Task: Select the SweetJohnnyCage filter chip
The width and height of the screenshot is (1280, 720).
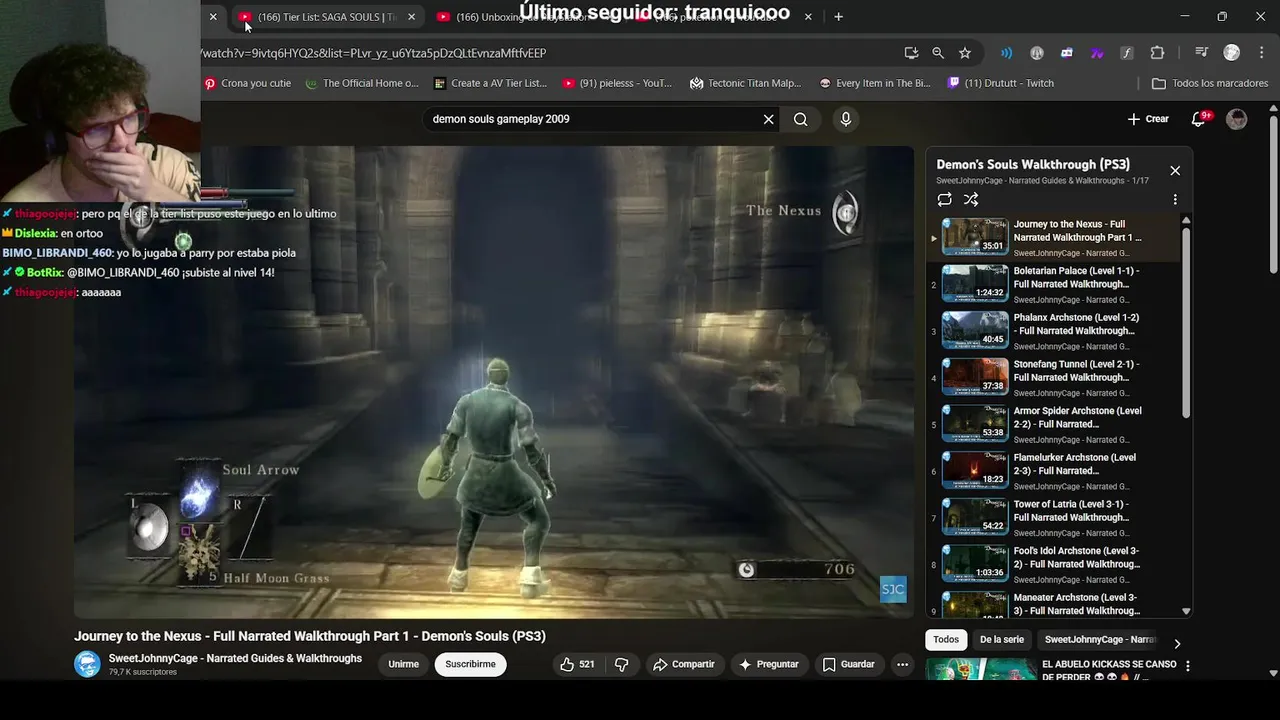Action: point(1099,640)
